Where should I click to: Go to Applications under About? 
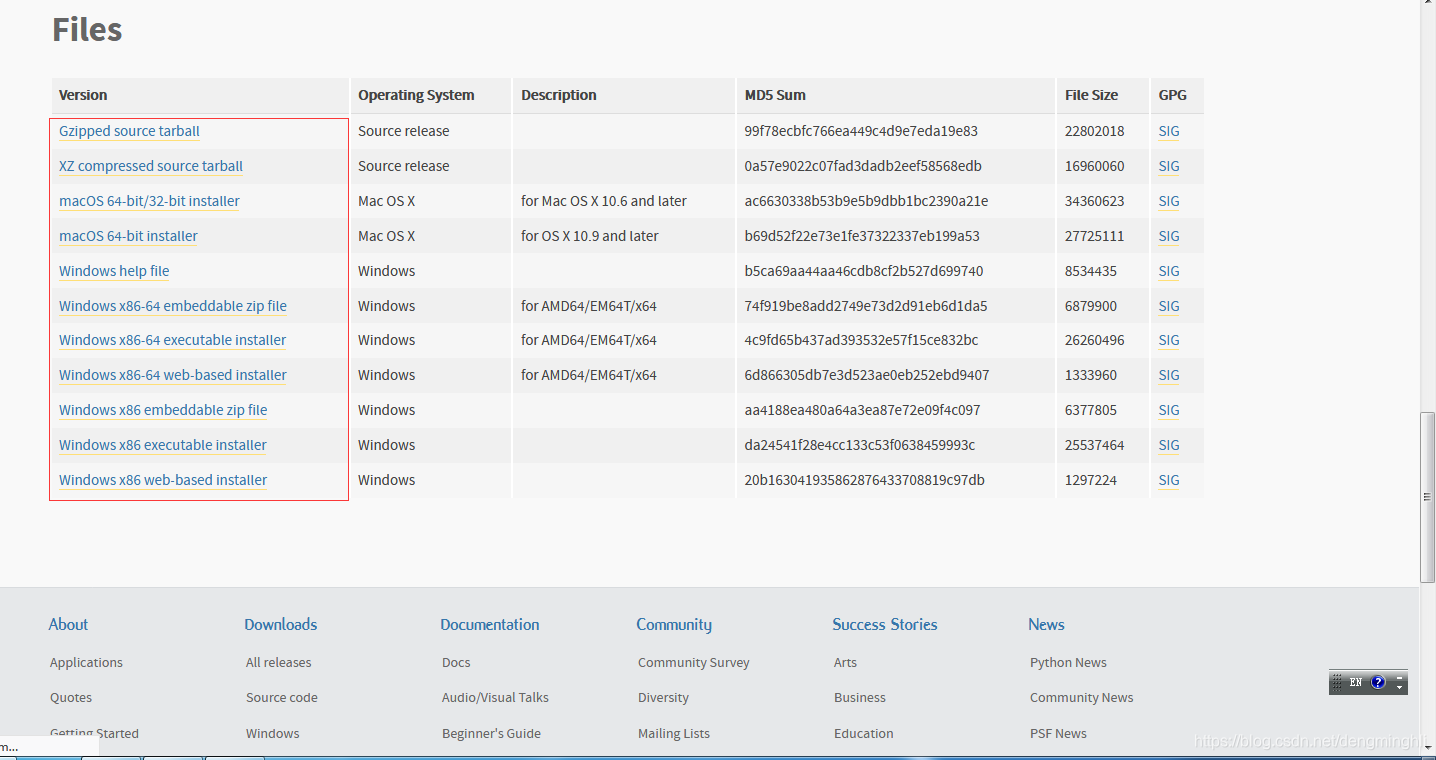pyautogui.click(x=86, y=662)
